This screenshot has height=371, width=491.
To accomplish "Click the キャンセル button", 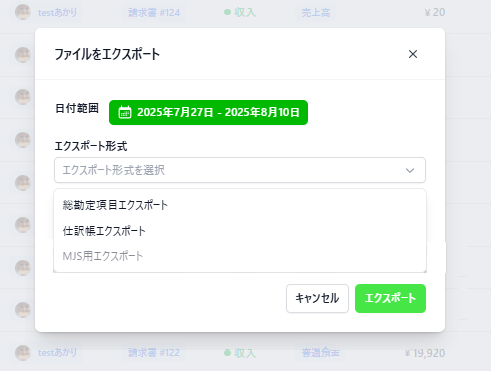I will point(317,298).
